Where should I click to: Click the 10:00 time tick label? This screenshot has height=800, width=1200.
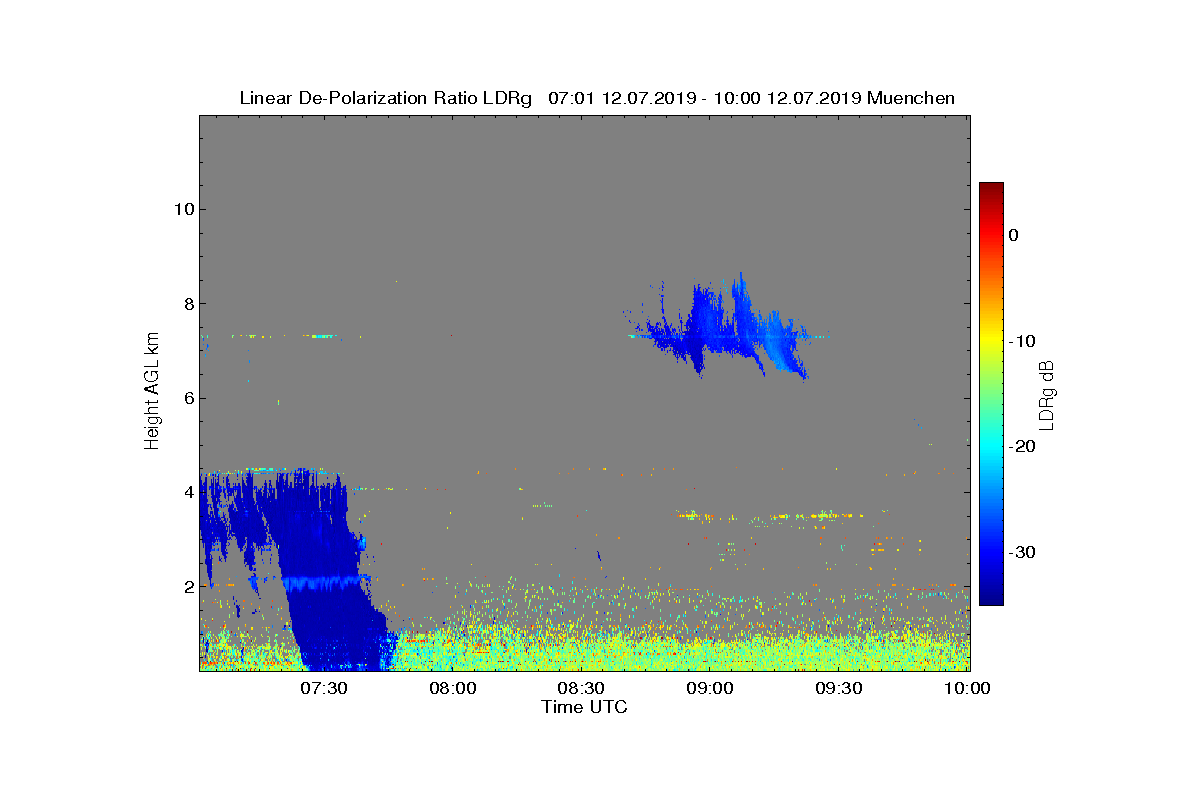968,688
